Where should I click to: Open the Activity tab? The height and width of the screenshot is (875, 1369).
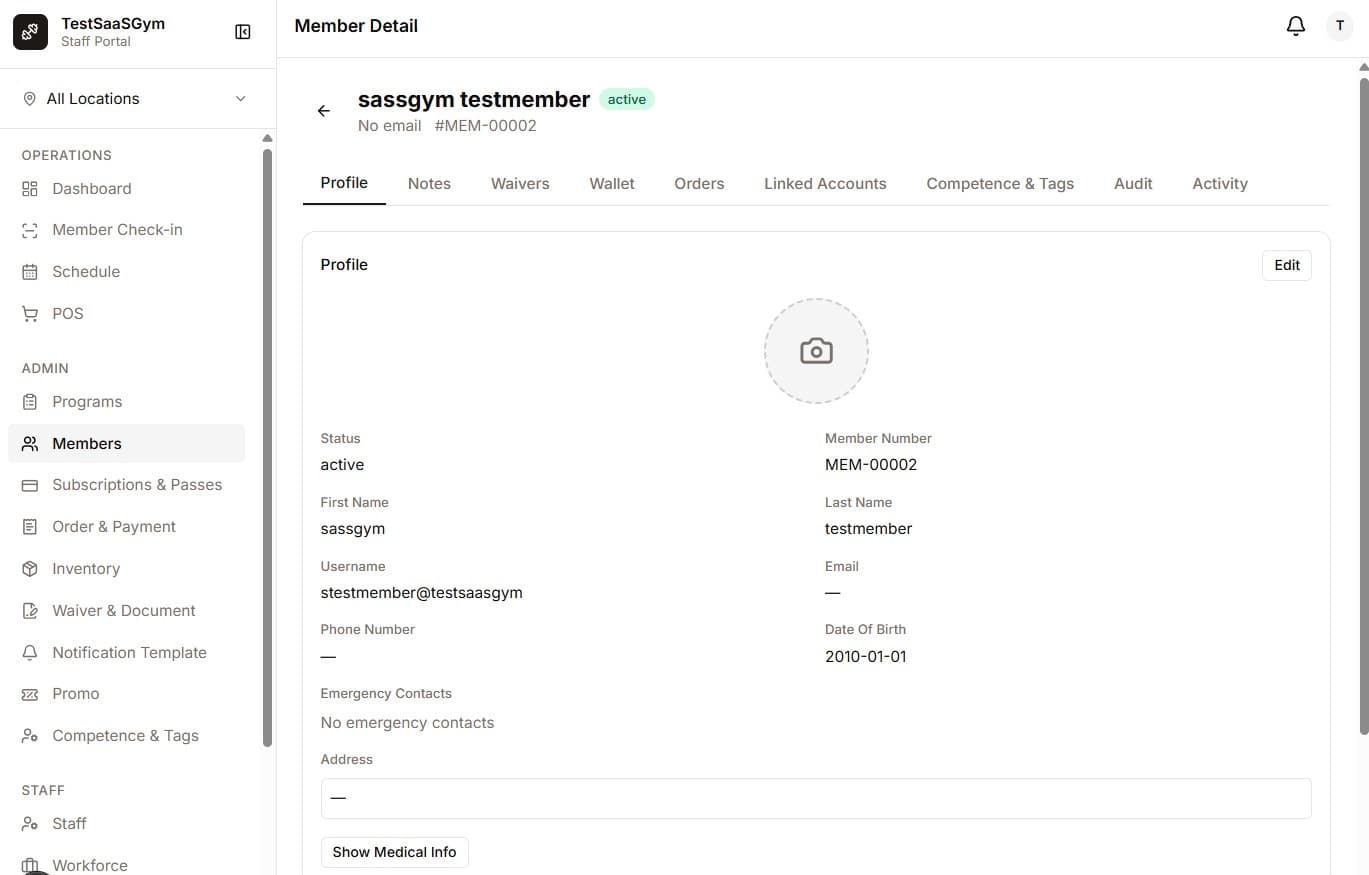[1220, 184]
